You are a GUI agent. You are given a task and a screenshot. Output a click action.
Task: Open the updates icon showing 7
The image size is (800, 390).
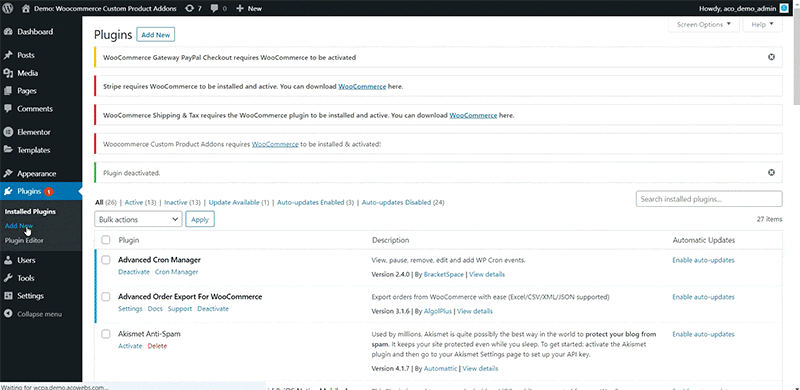point(190,9)
